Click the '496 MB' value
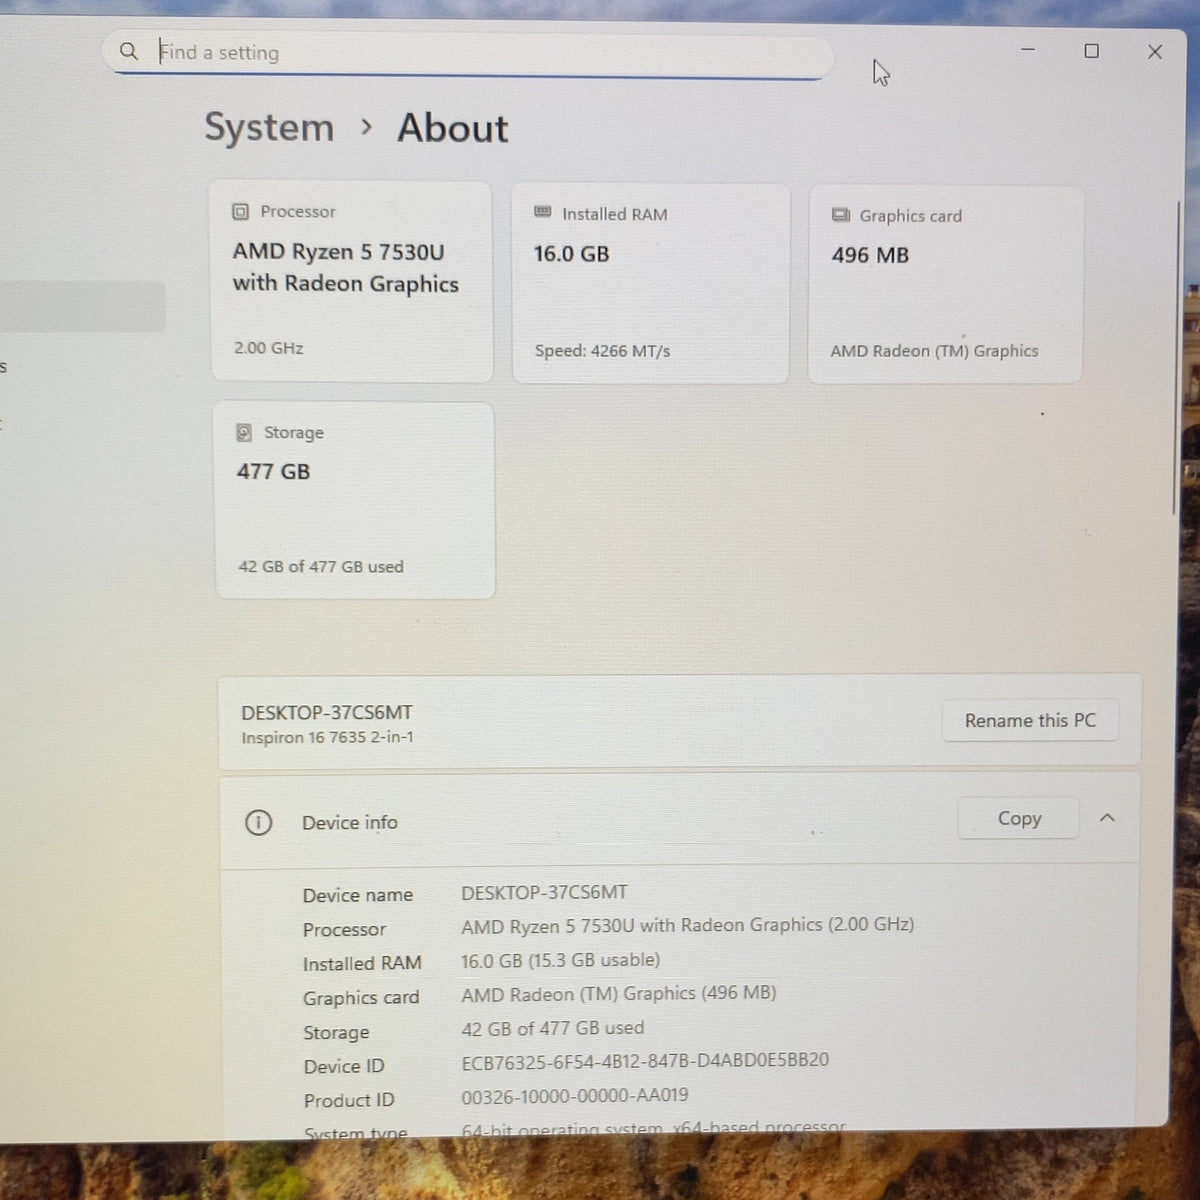The height and width of the screenshot is (1200, 1200). (870, 255)
